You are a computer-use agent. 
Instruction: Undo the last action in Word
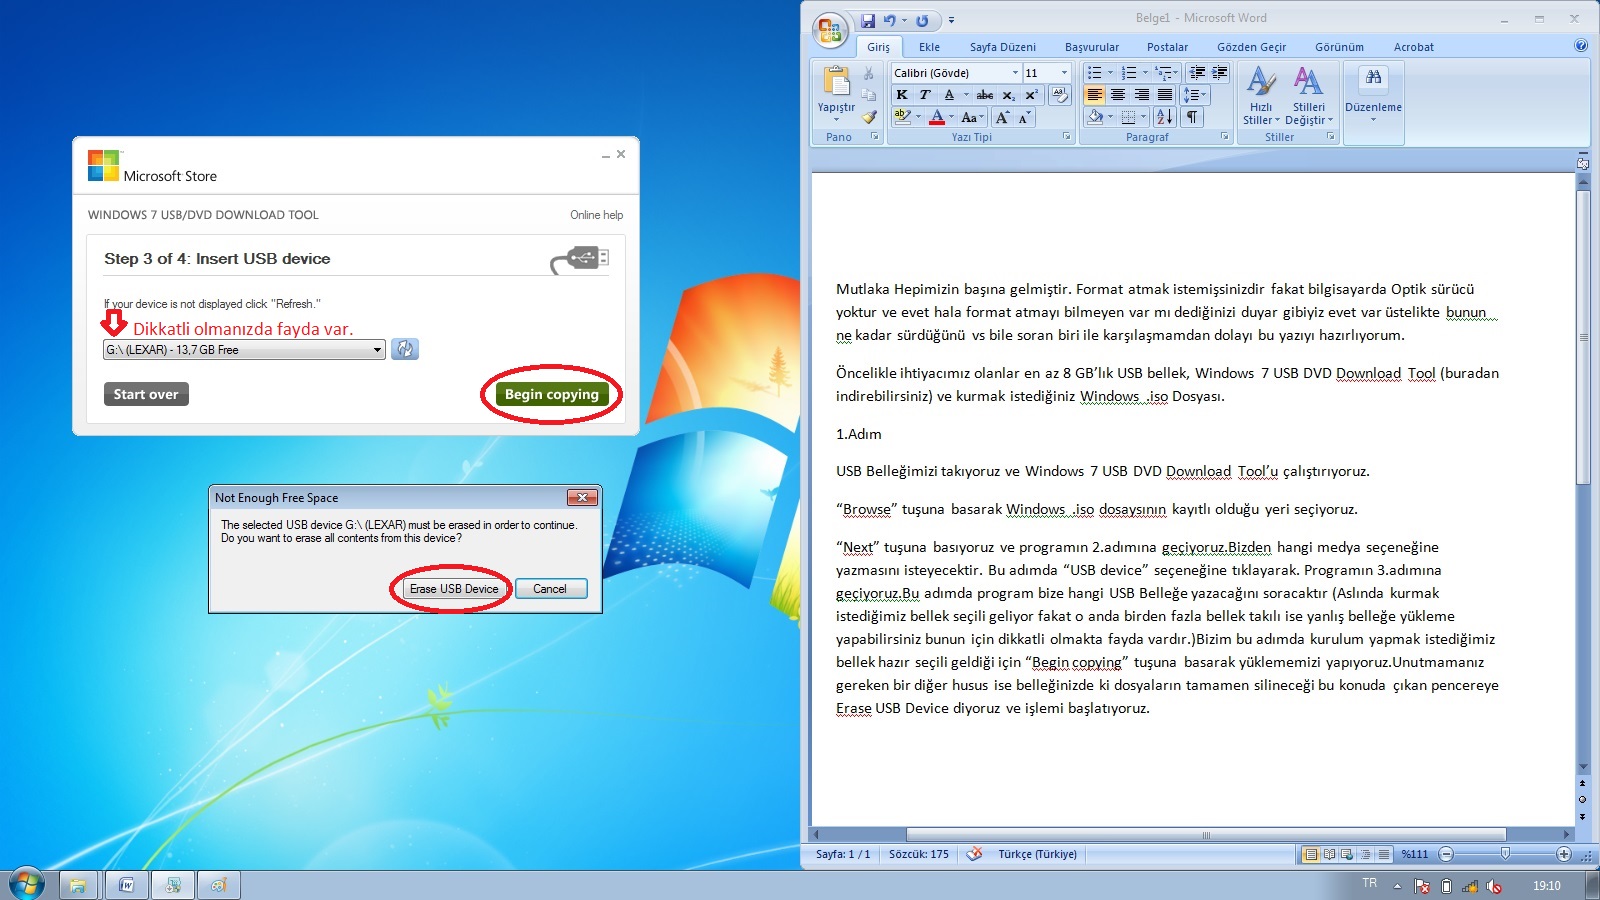[x=889, y=20]
